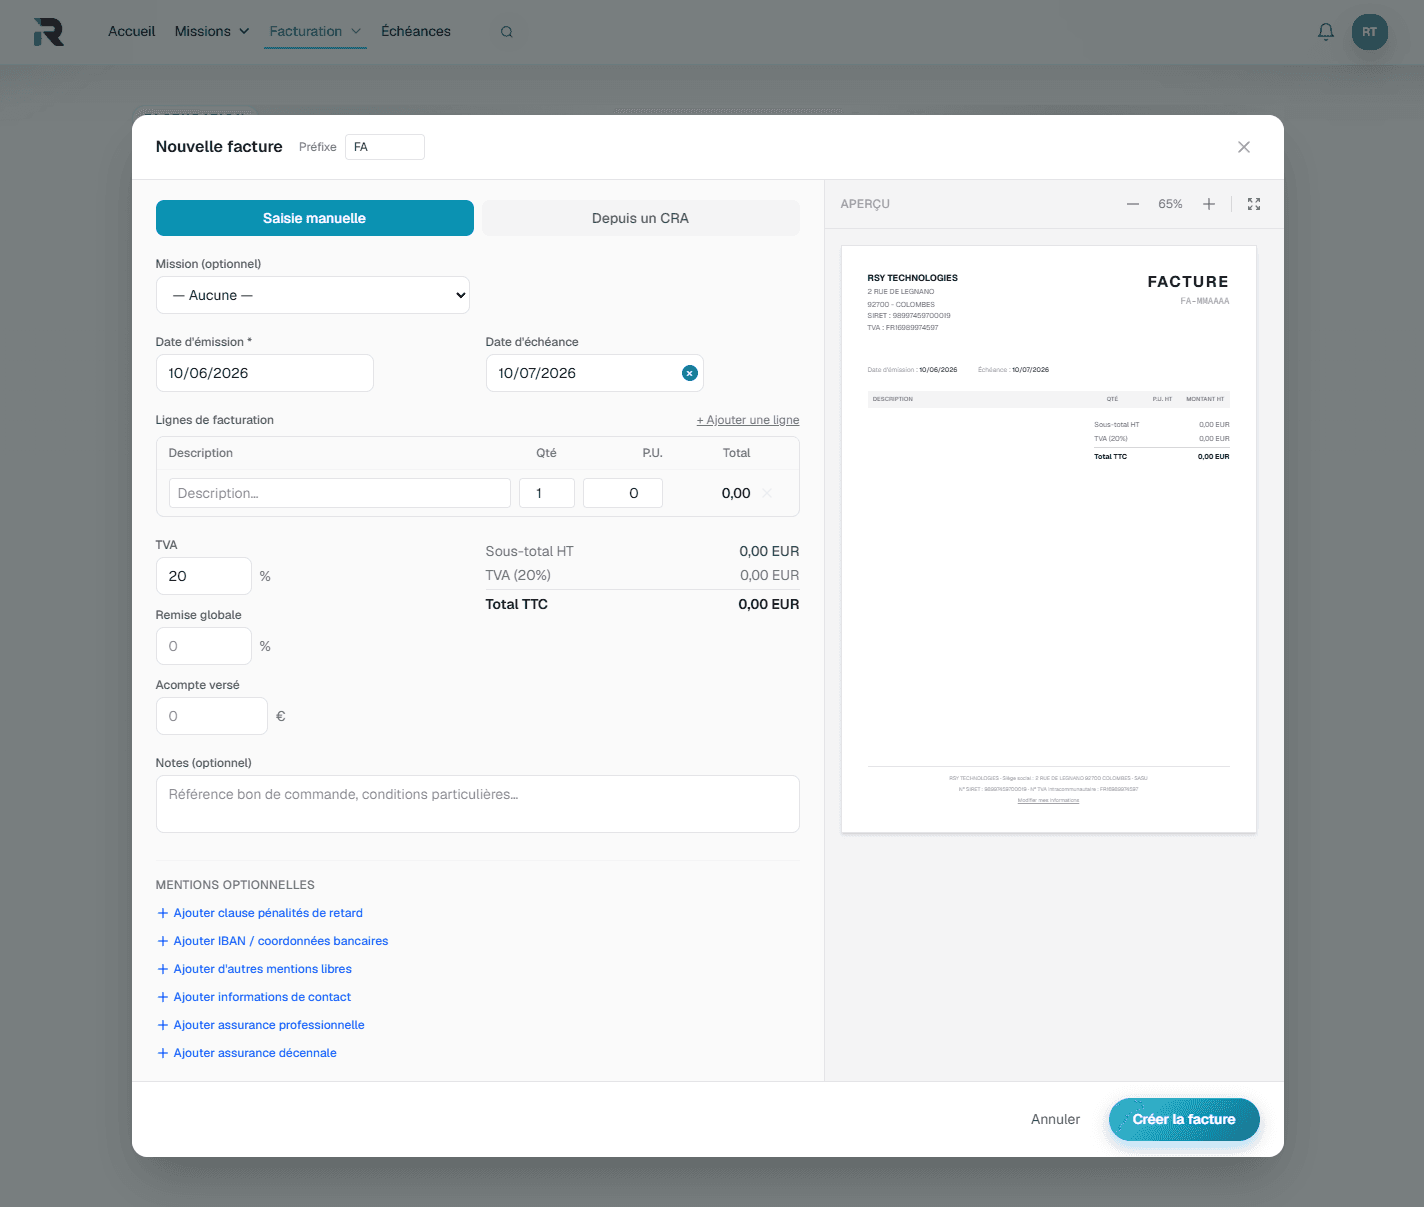Edit the Préfixe field
The height and width of the screenshot is (1207, 1424).
(385, 147)
